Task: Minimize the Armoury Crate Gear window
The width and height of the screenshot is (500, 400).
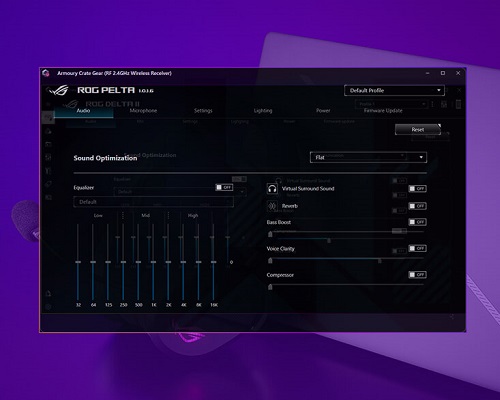Action: (x=427, y=73)
